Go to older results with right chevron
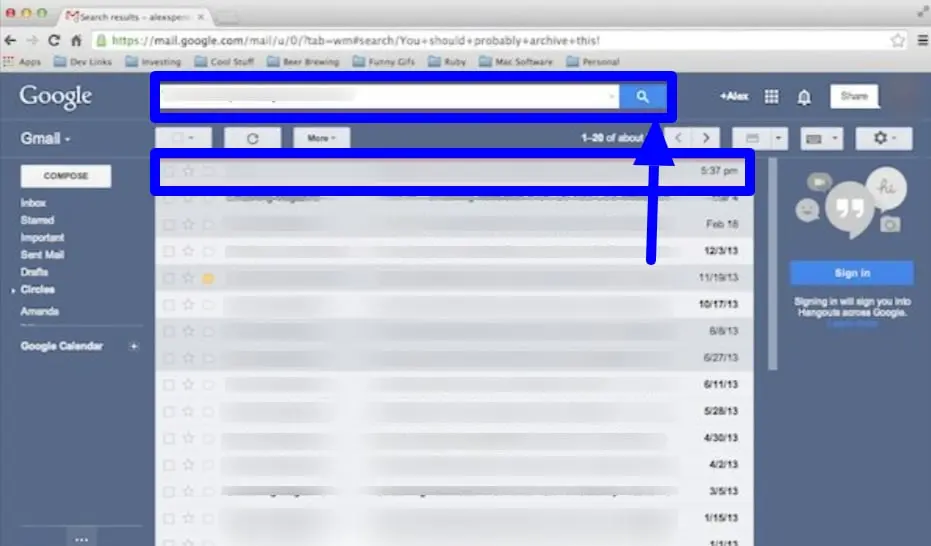 click(706, 138)
